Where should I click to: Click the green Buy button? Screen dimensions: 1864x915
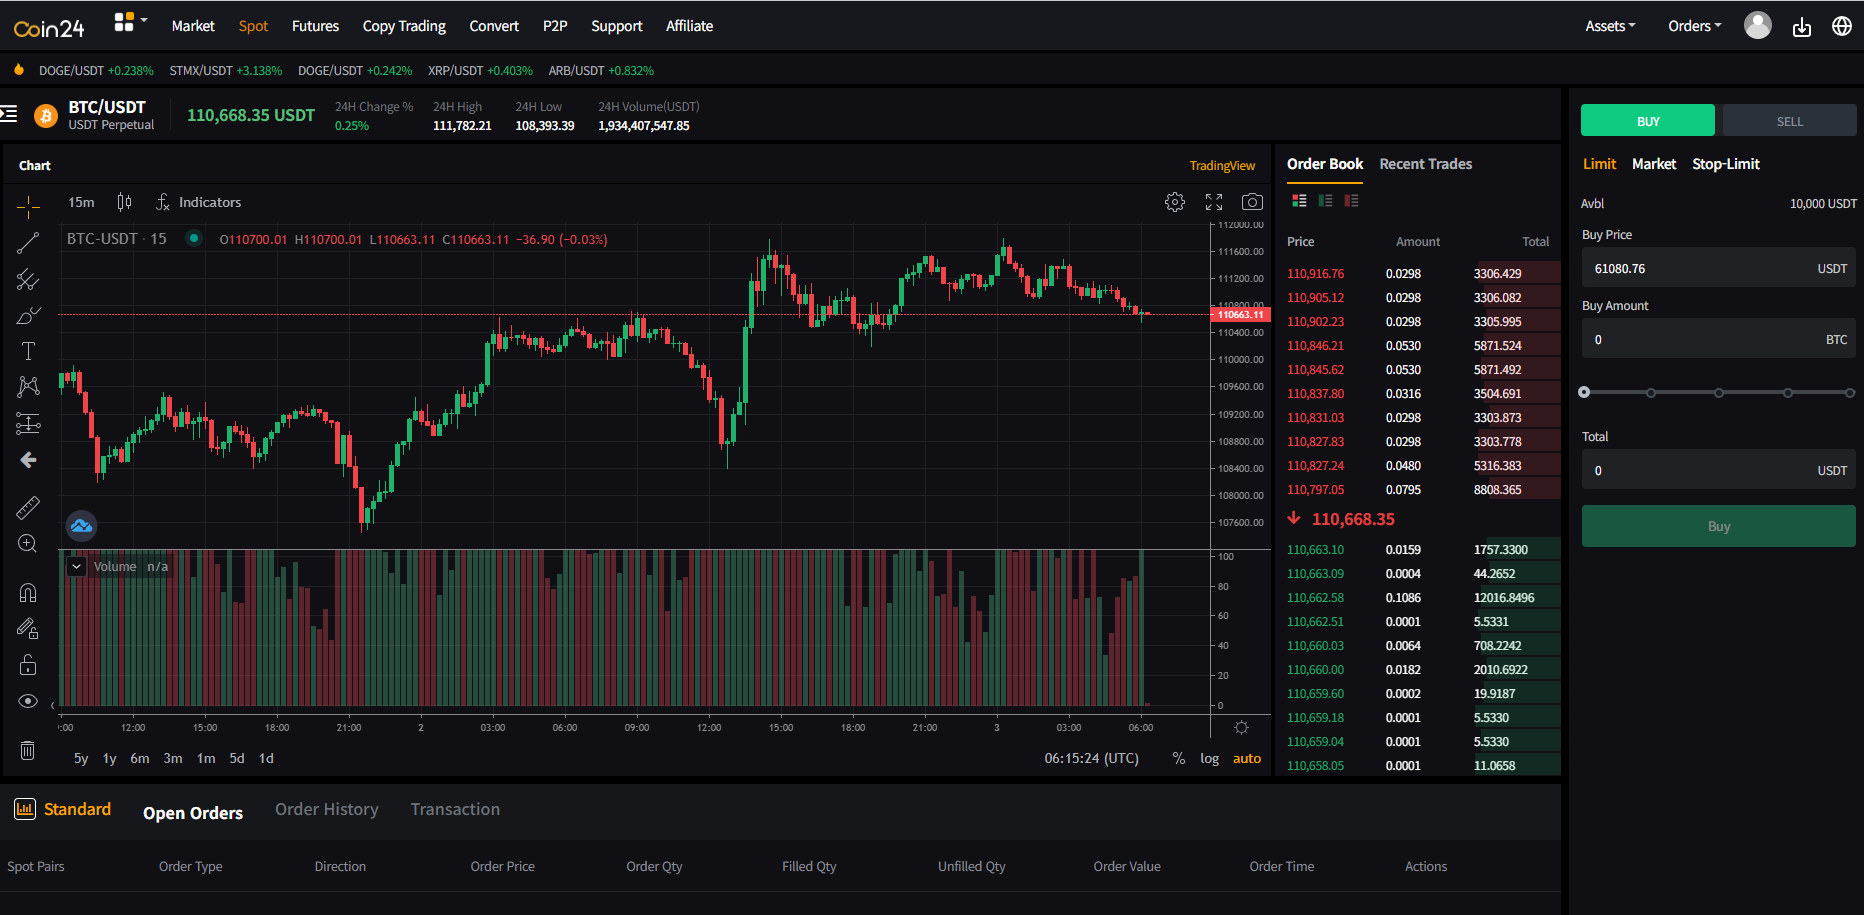1717,525
